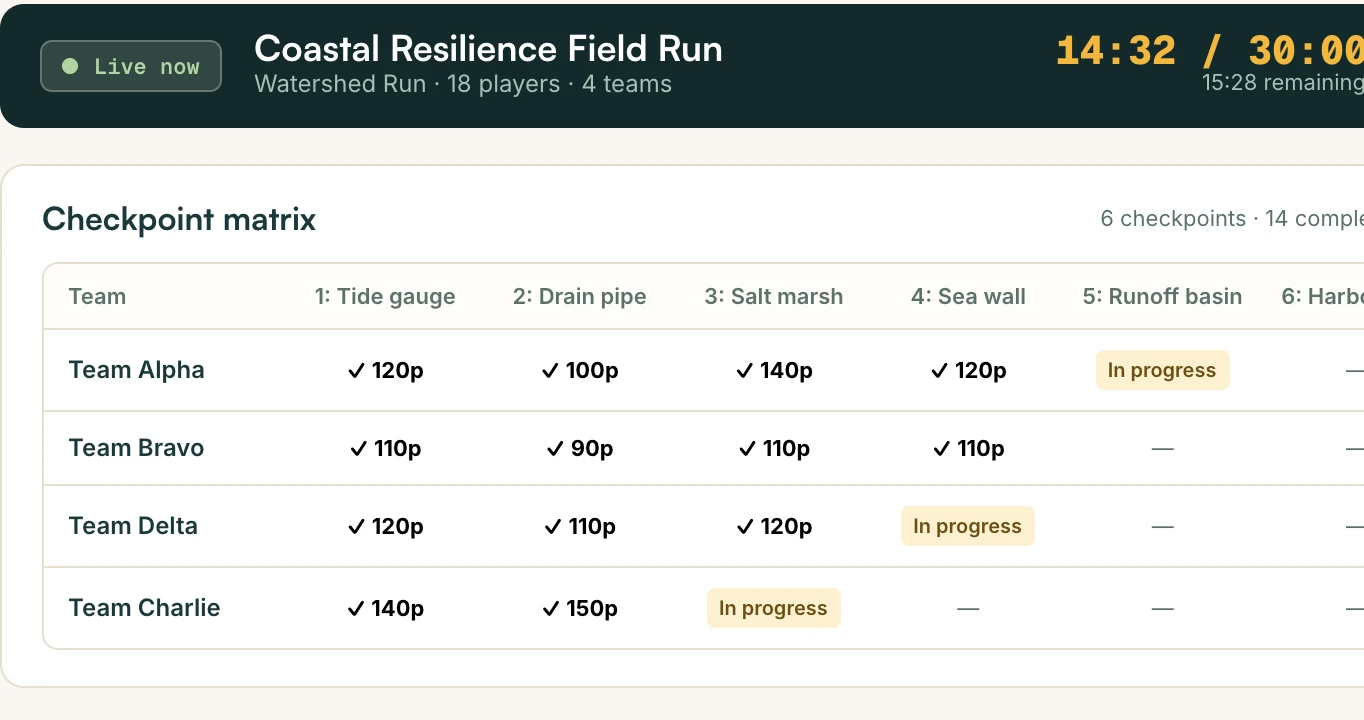Click Team Alpha's Drain pipe 100p cell
The width and height of the screenshot is (1364, 720).
click(580, 370)
